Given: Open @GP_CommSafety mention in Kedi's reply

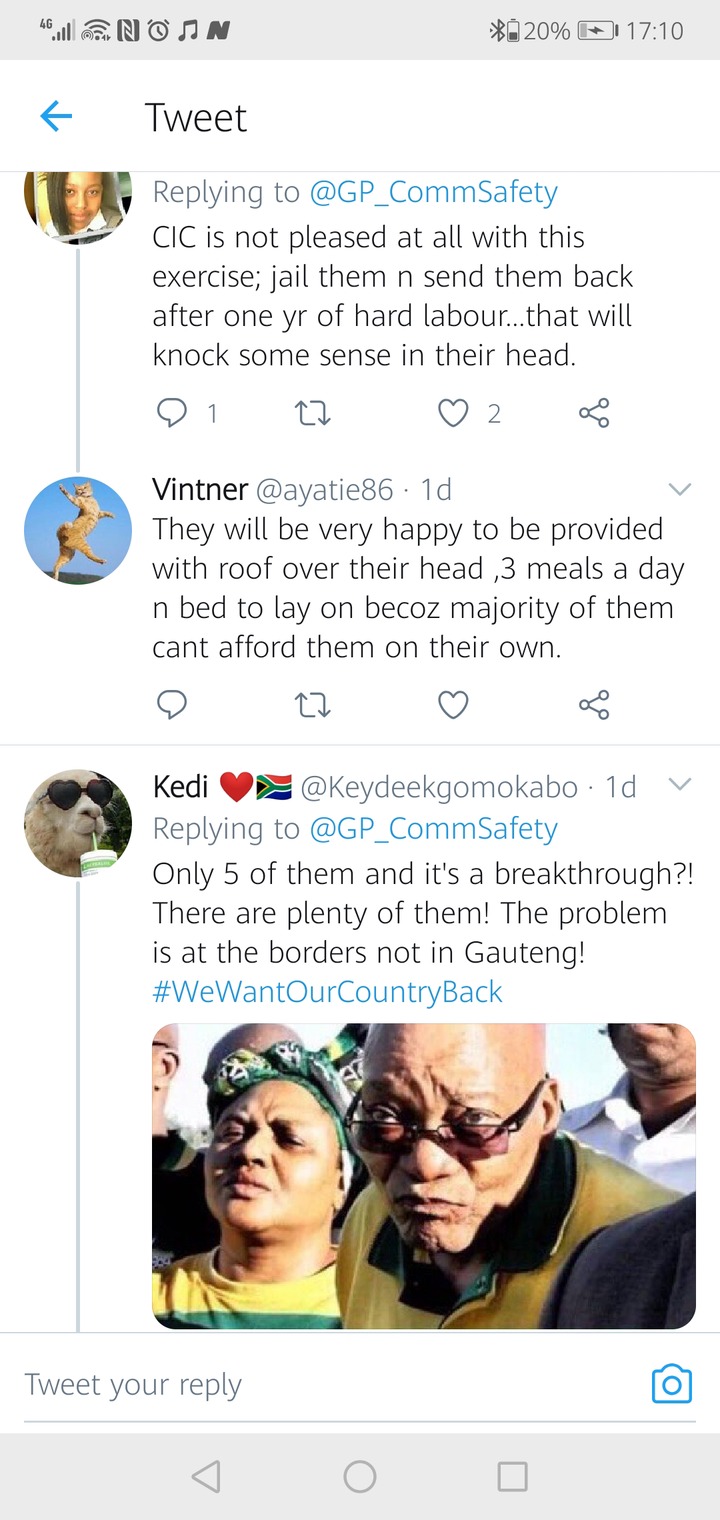Looking at the screenshot, I should click(x=434, y=828).
